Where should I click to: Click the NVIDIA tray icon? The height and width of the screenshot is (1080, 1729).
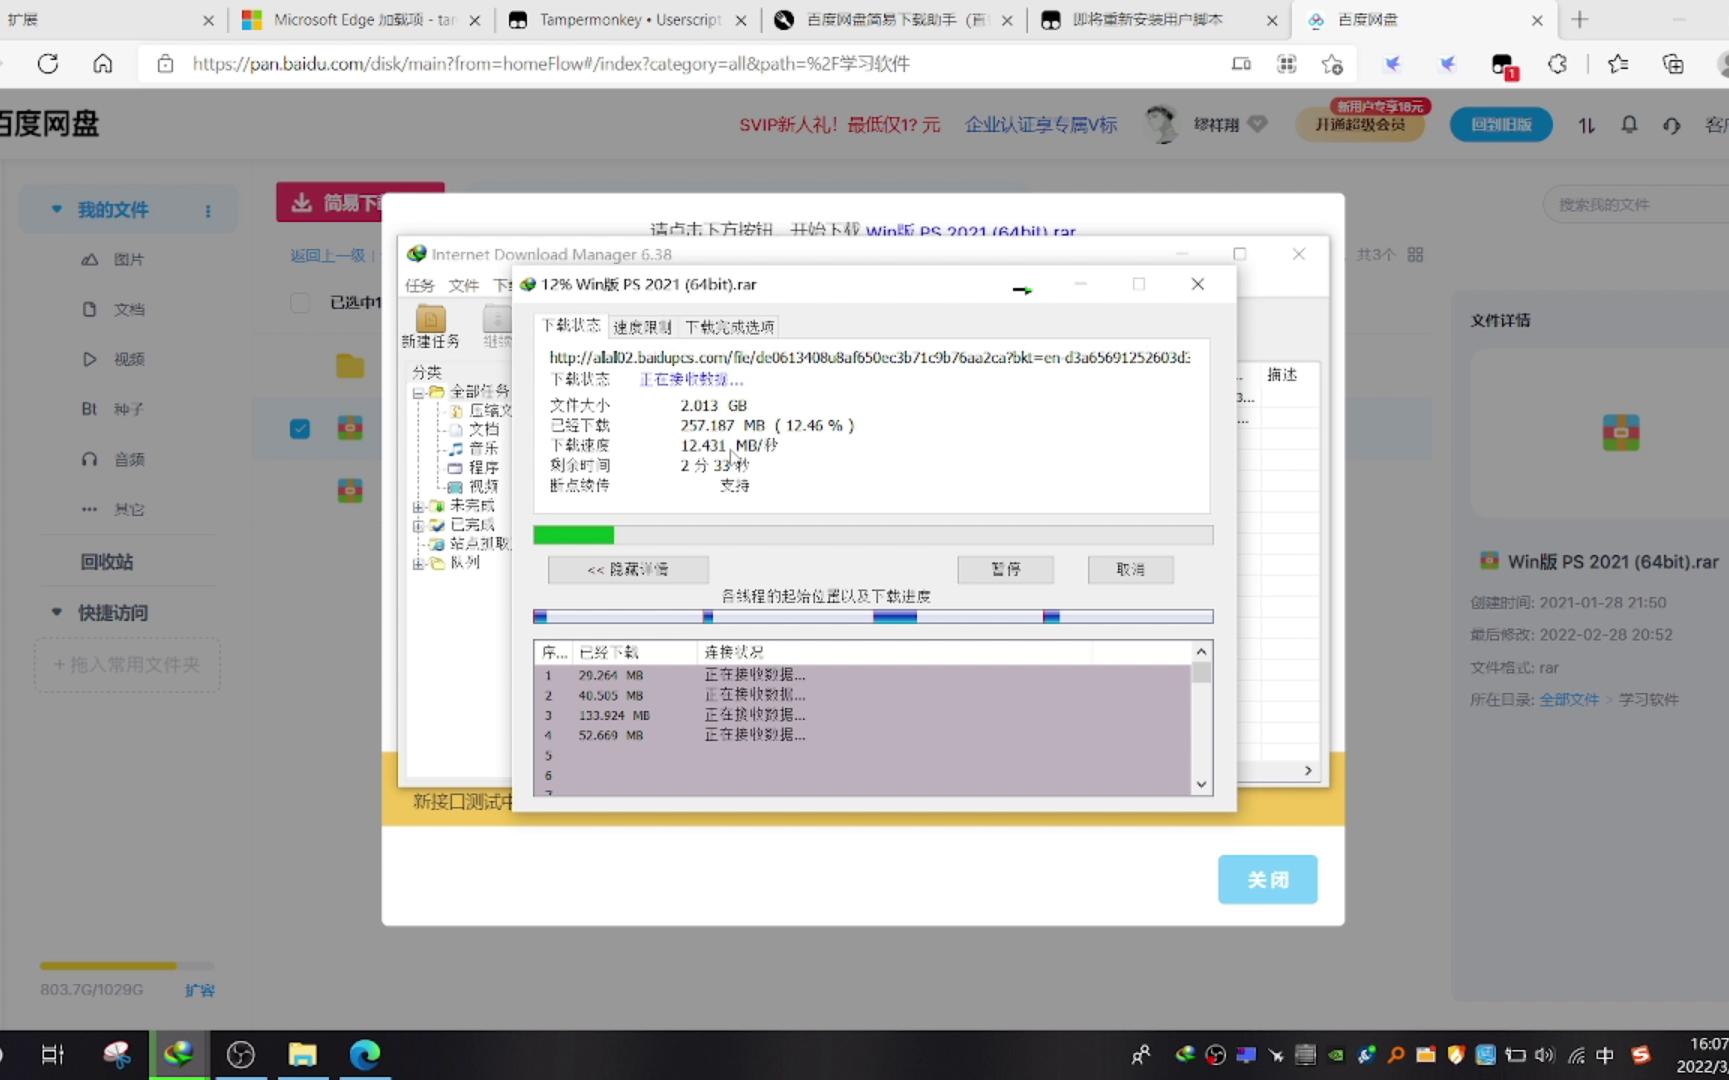click(x=1336, y=1054)
